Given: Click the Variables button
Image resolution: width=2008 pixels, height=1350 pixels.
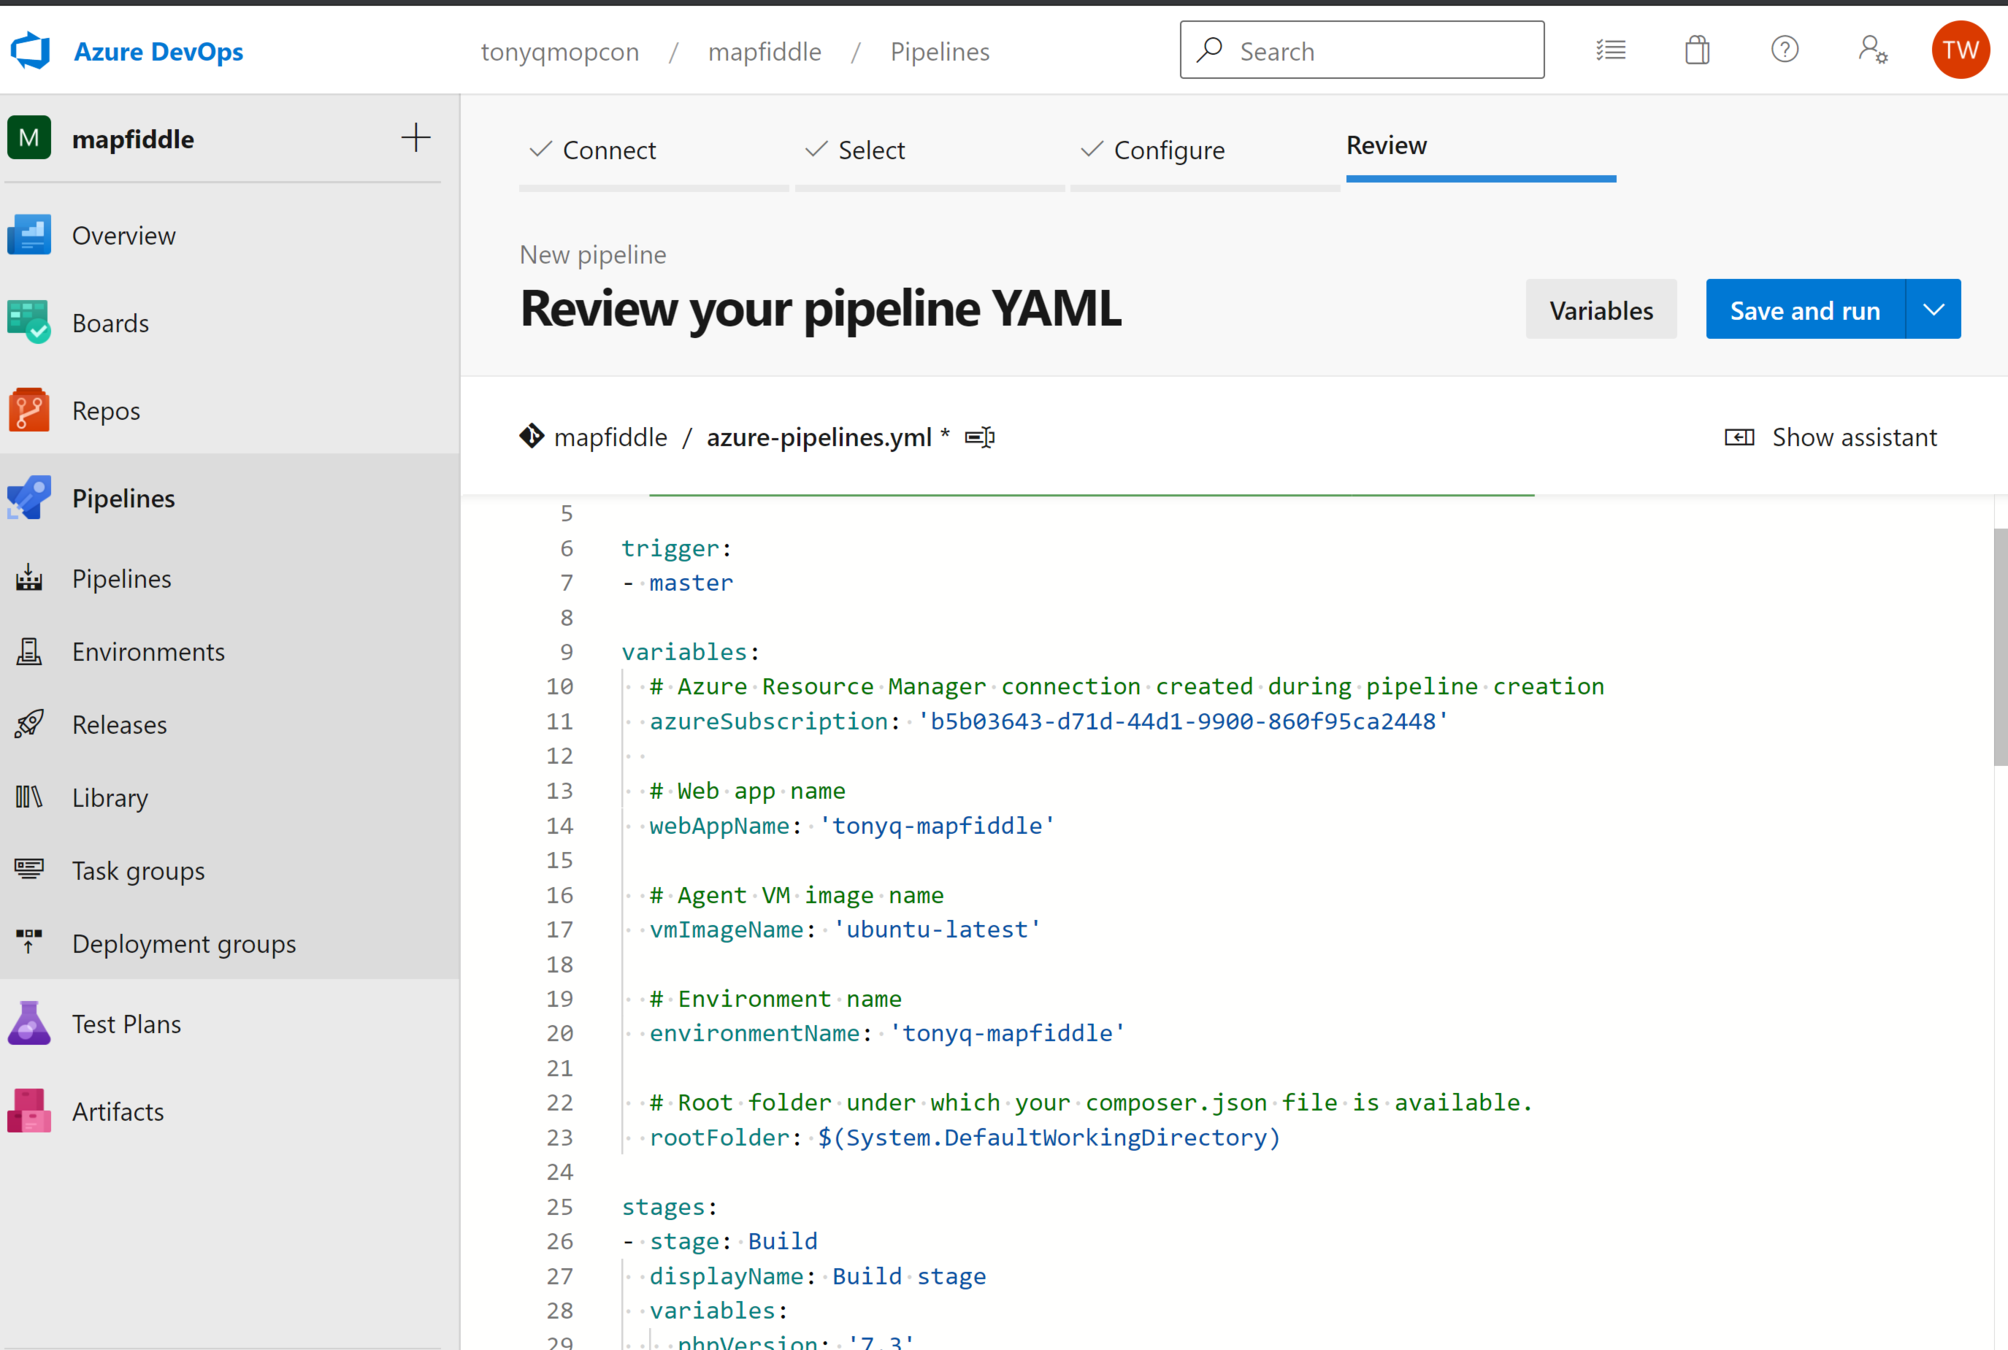Looking at the screenshot, I should 1600,310.
